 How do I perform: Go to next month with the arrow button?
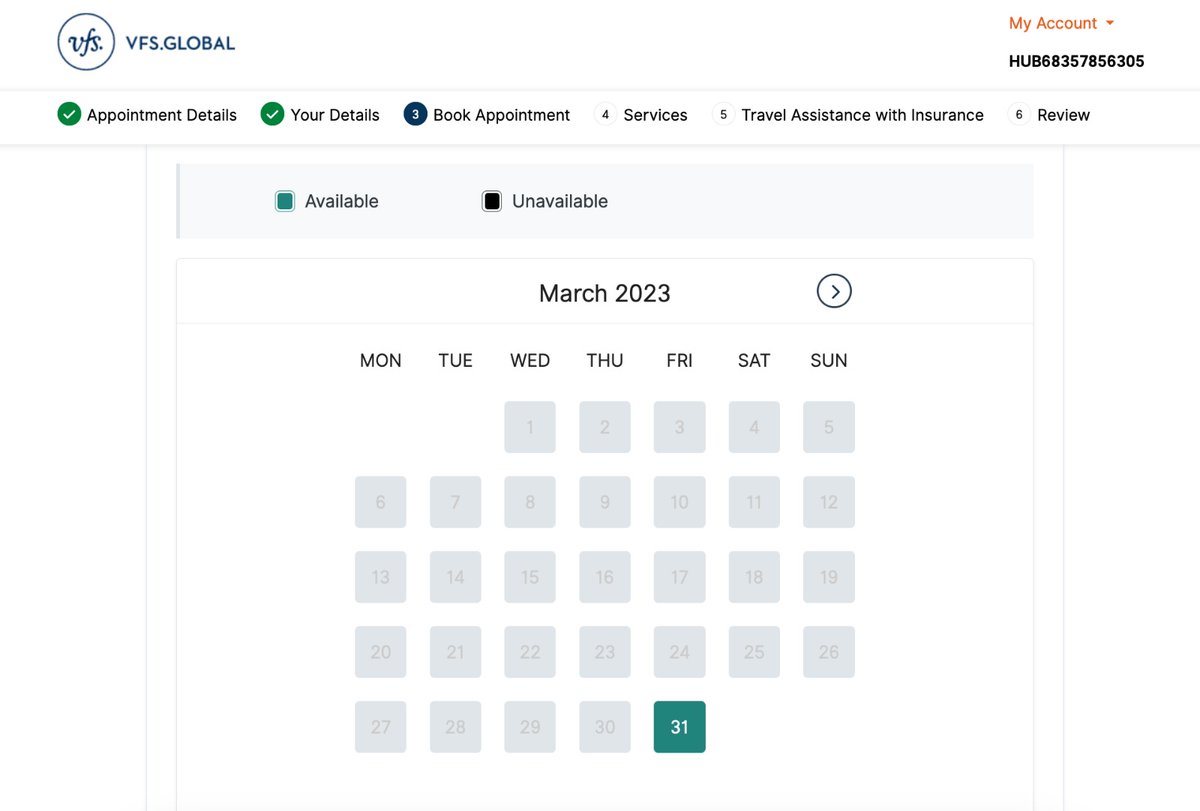(834, 291)
